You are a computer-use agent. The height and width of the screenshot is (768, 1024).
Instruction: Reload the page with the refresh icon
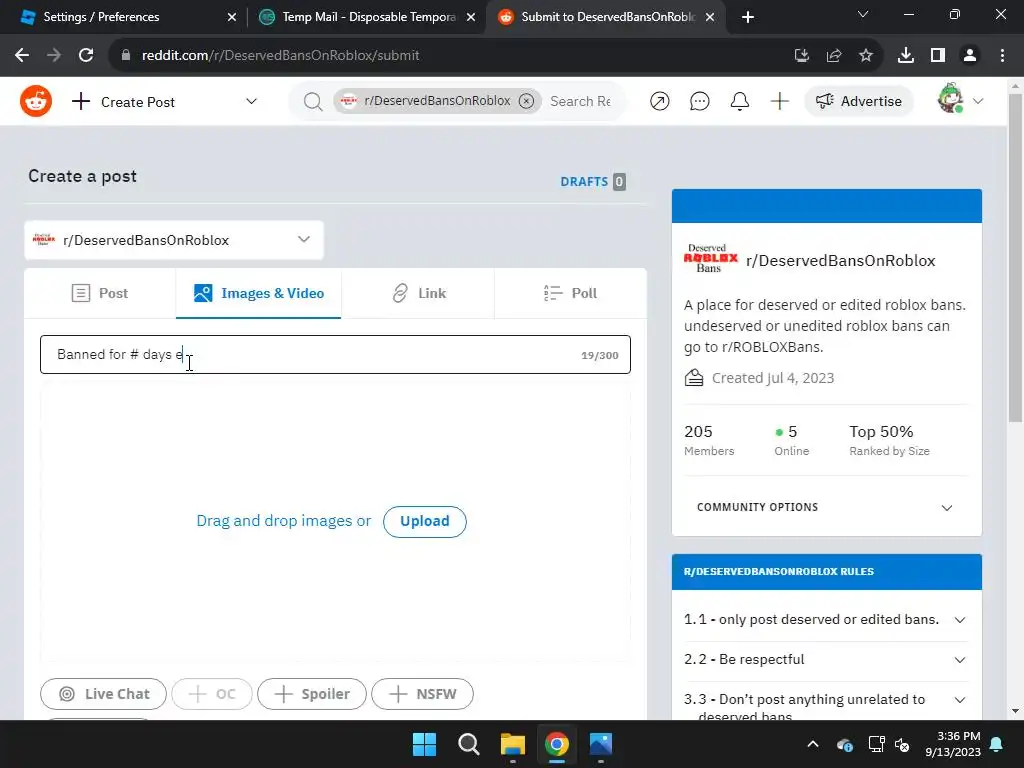tap(86, 56)
